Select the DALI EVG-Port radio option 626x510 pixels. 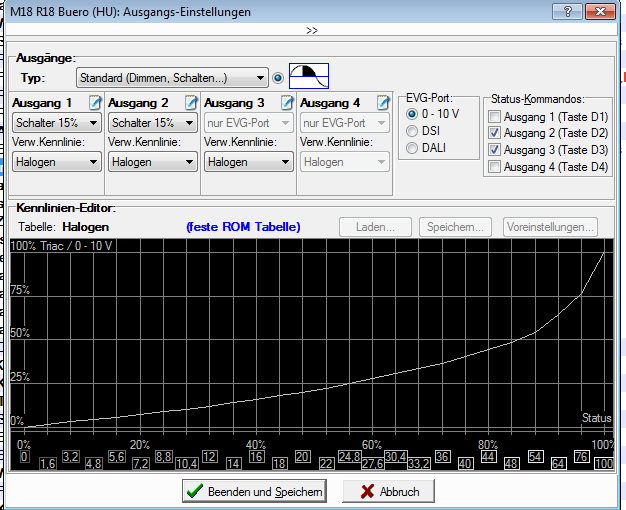point(413,148)
